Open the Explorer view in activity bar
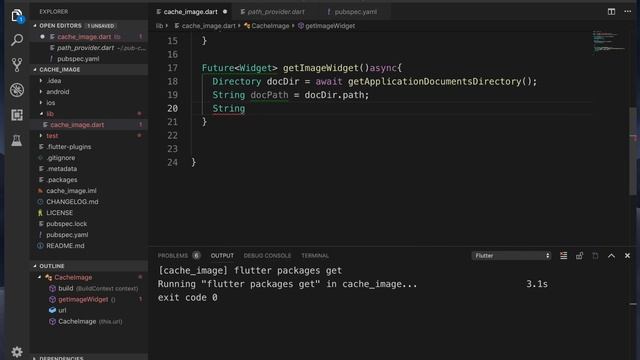 tap(17, 16)
